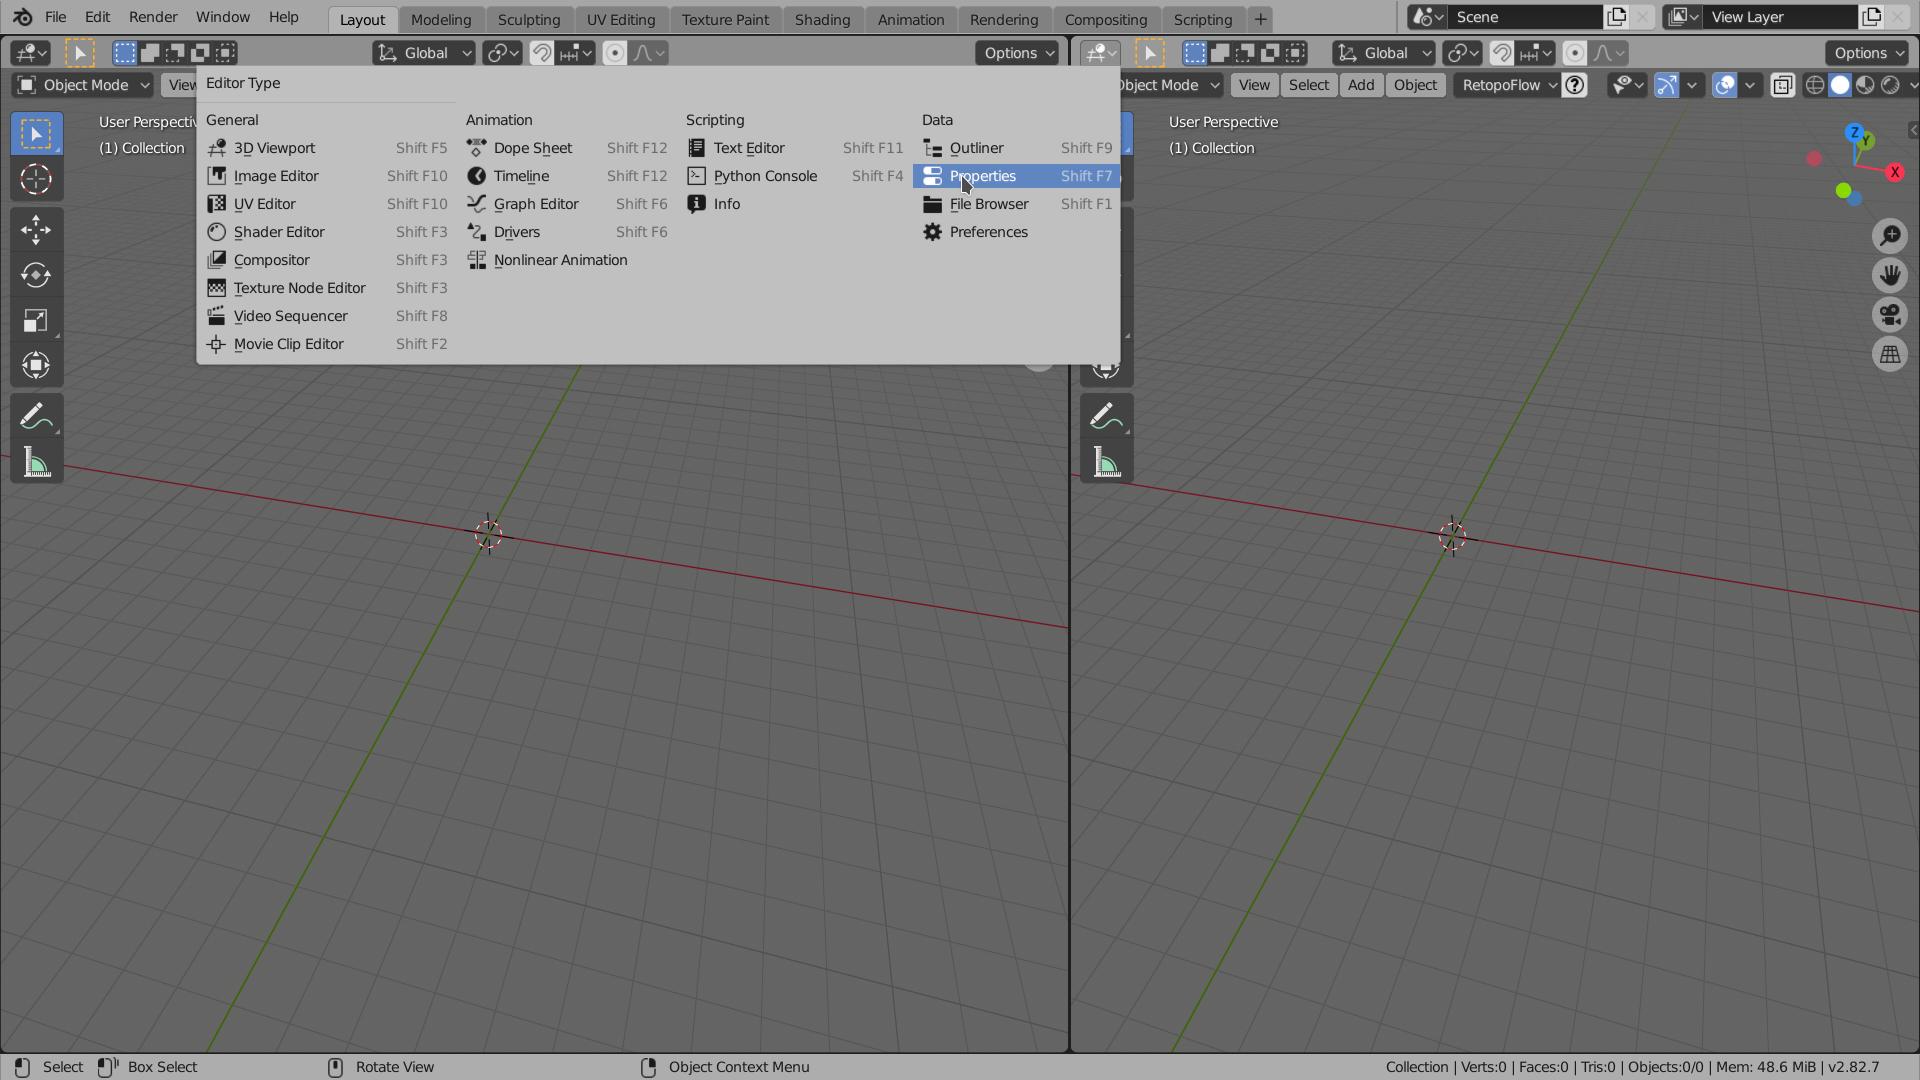Switch to rendered shading mode
This screenshot has width=1920, height=1080.
click(1890, 85)
